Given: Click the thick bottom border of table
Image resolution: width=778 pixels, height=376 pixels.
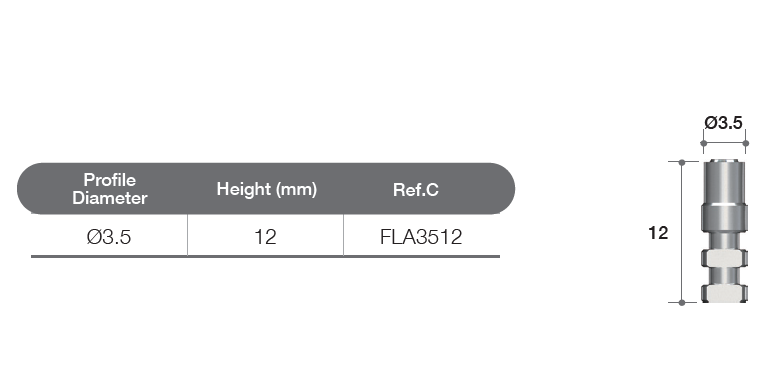Looking at the screenshot, I should click(265, 256).
